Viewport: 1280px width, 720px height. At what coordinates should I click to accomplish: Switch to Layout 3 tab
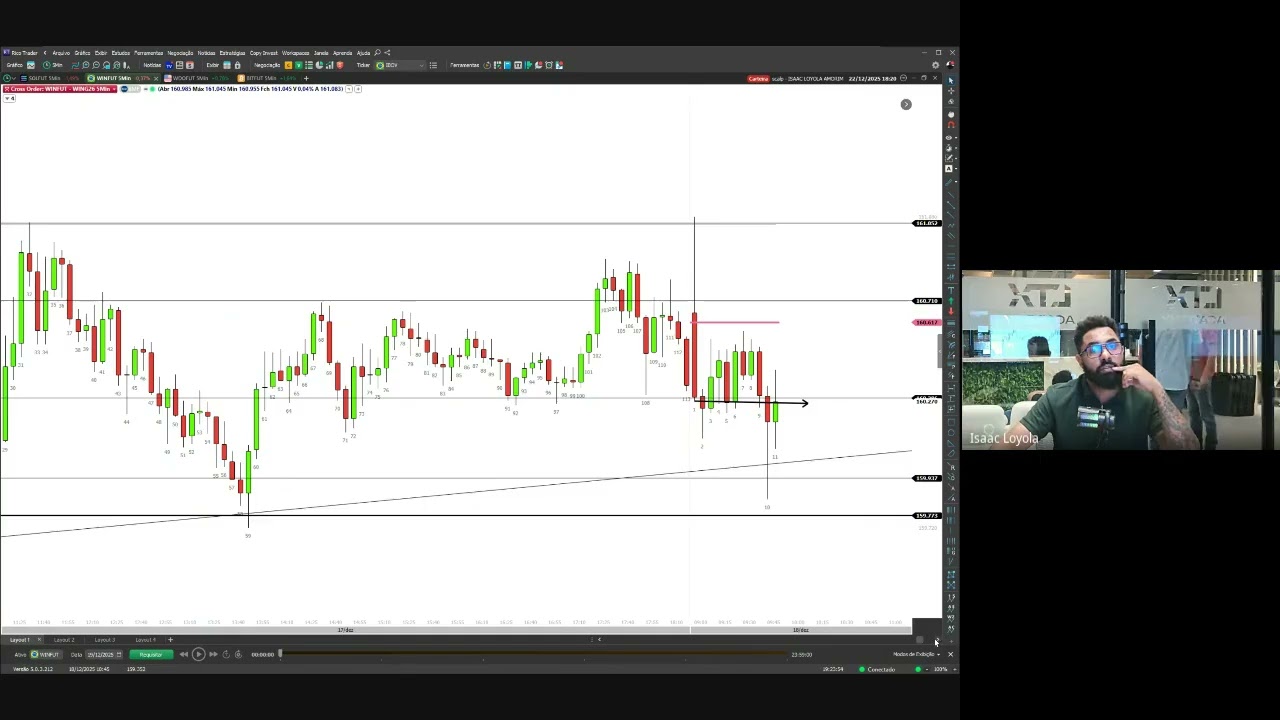(x=104, y=640)
